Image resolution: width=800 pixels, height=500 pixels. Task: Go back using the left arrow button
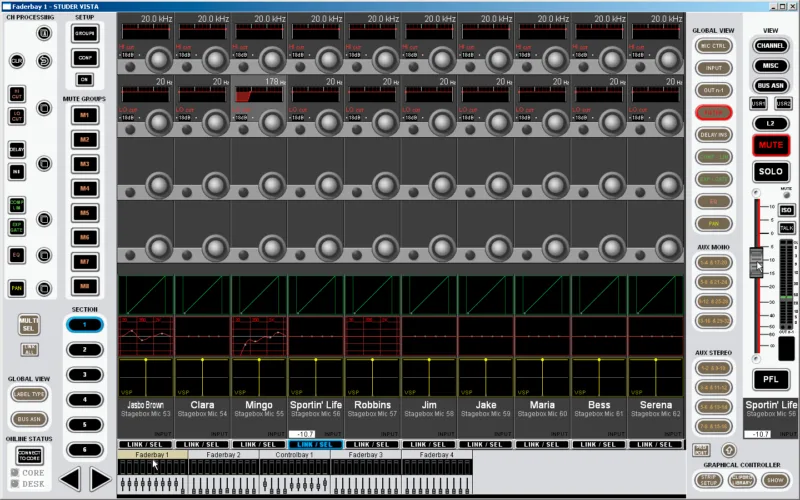(x=70, y=479)
